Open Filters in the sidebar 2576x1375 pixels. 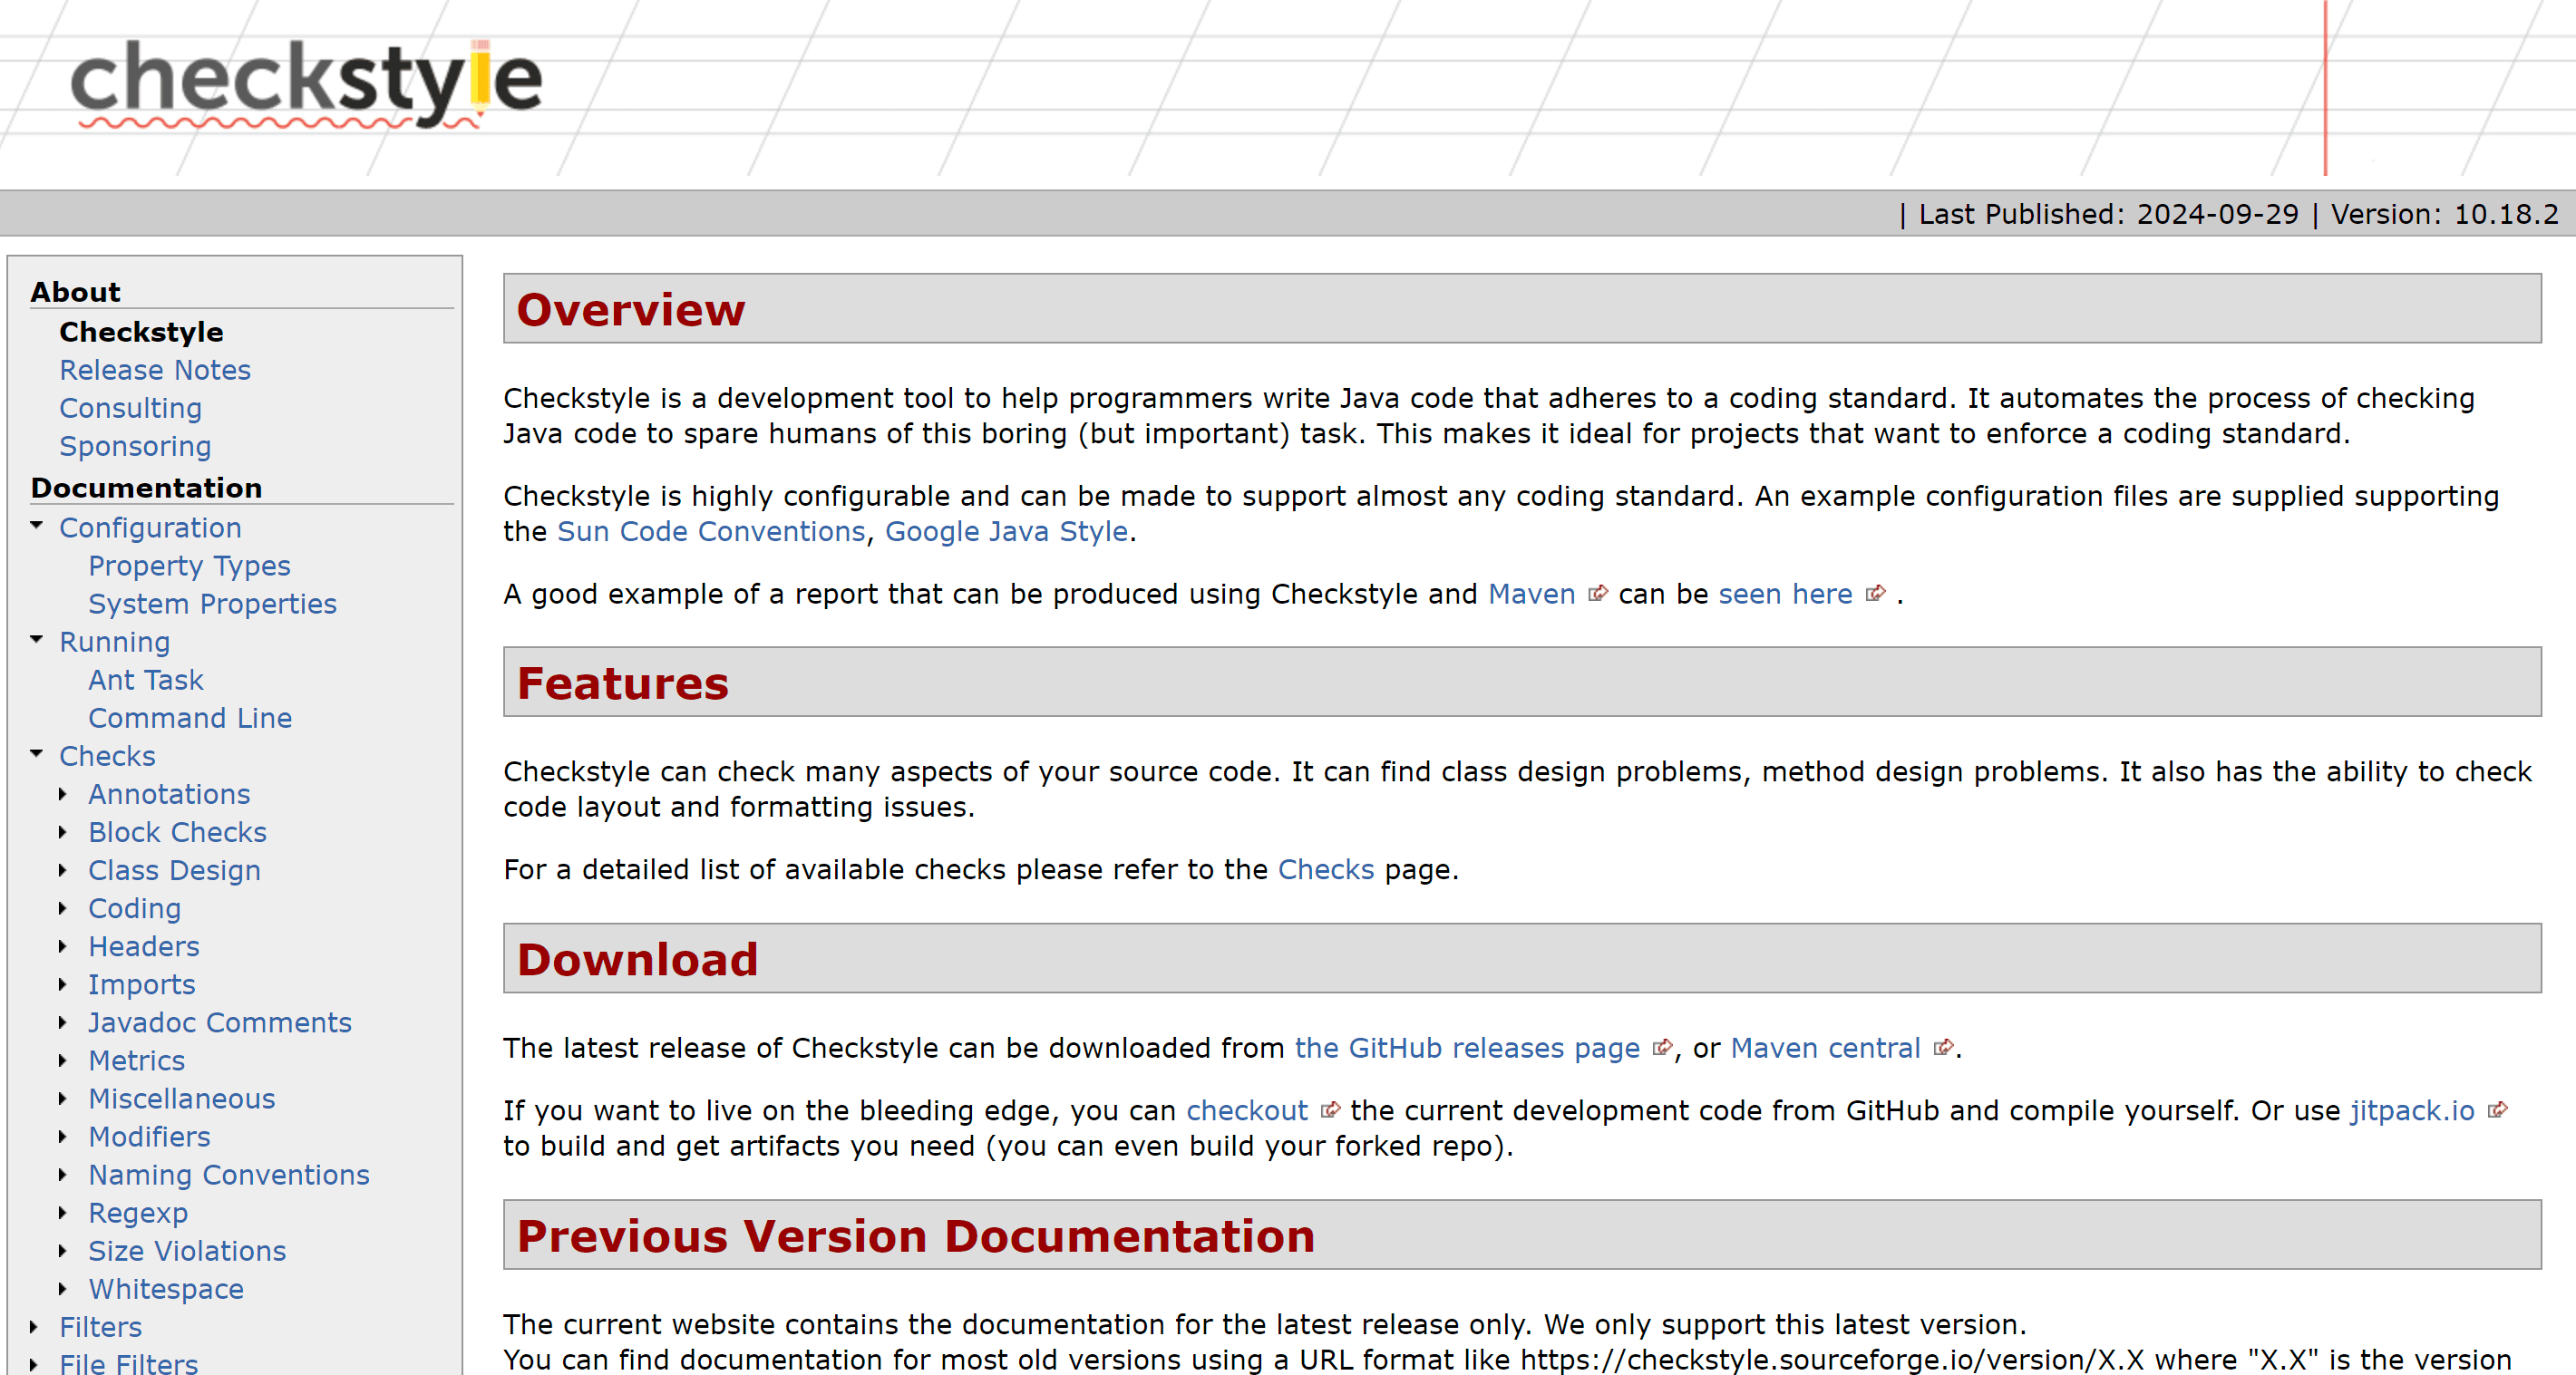pyautogui.click(x=100, y=1327)
